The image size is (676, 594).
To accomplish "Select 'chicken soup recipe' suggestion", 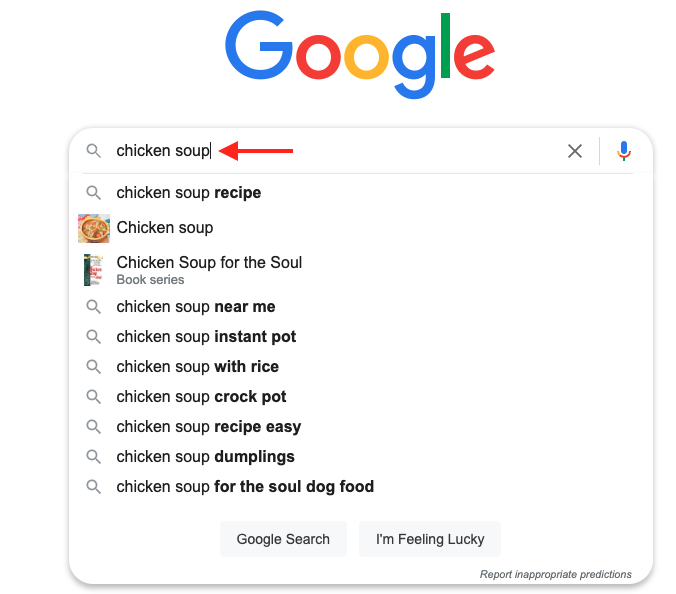I will (189, 193).
